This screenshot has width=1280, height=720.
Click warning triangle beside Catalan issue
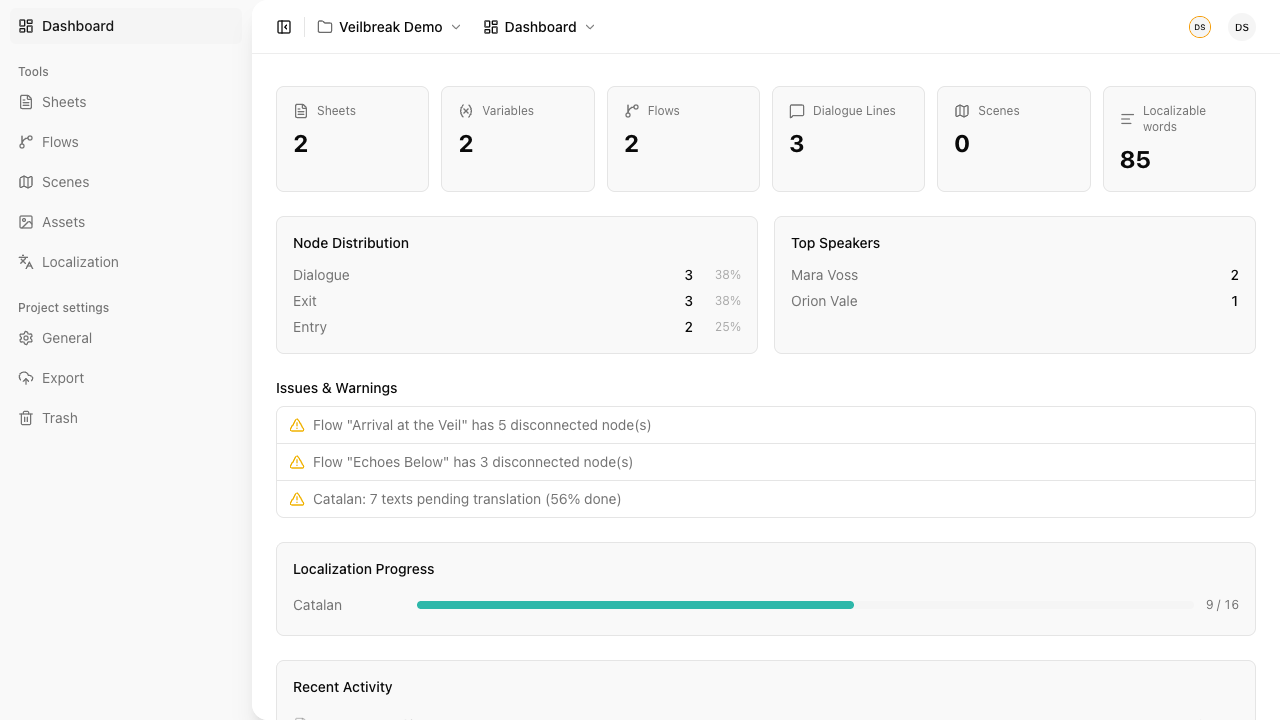297,499
